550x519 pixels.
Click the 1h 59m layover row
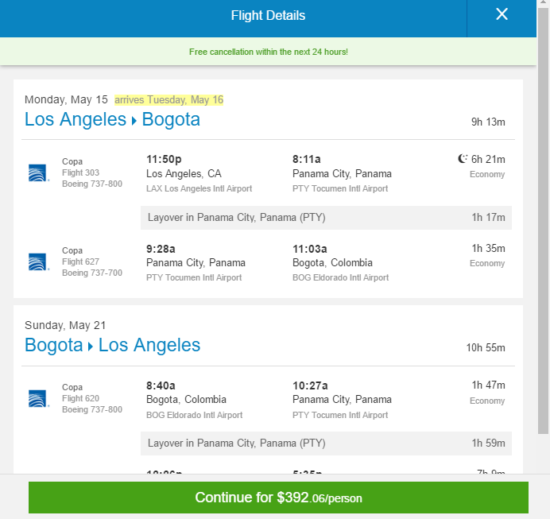(x=326, y=443)
